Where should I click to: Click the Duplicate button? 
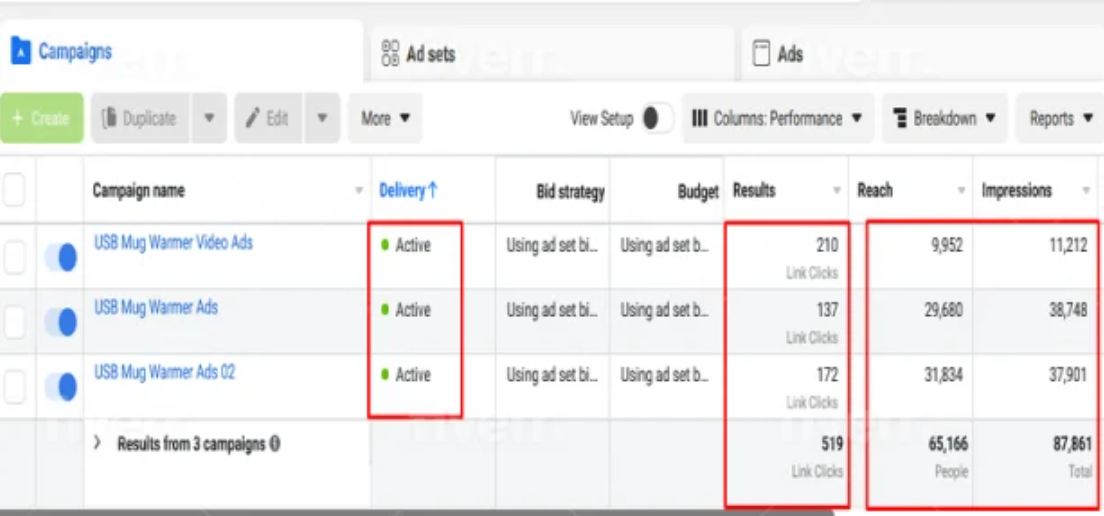(x=139, y=118)
